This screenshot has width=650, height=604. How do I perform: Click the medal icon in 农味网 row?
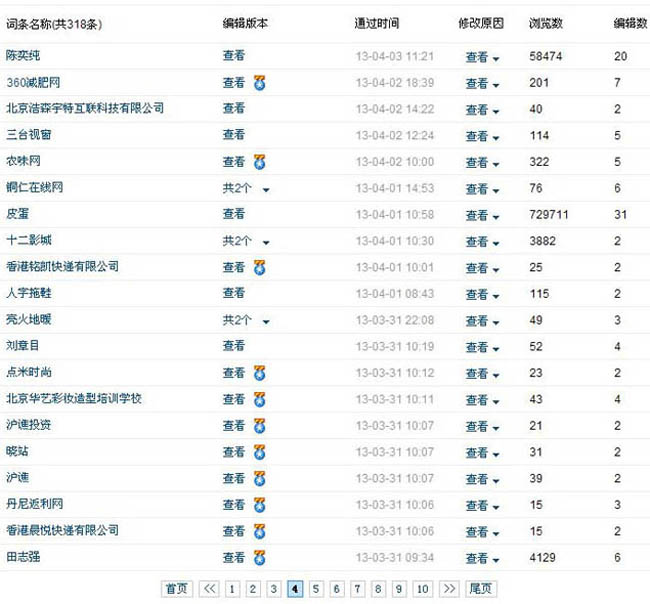click(x=259, y=162)
